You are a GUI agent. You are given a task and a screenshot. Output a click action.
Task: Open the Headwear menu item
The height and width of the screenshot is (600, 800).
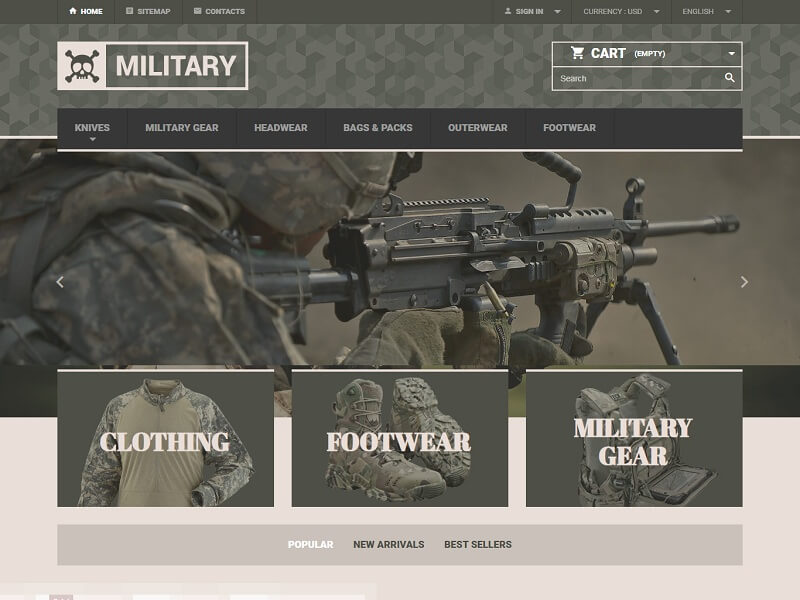(x=281, y=128)
